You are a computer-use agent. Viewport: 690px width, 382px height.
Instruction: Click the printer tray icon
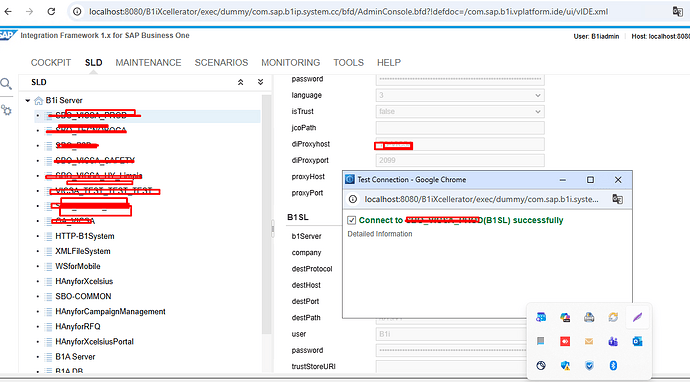[x=589, y=317]
